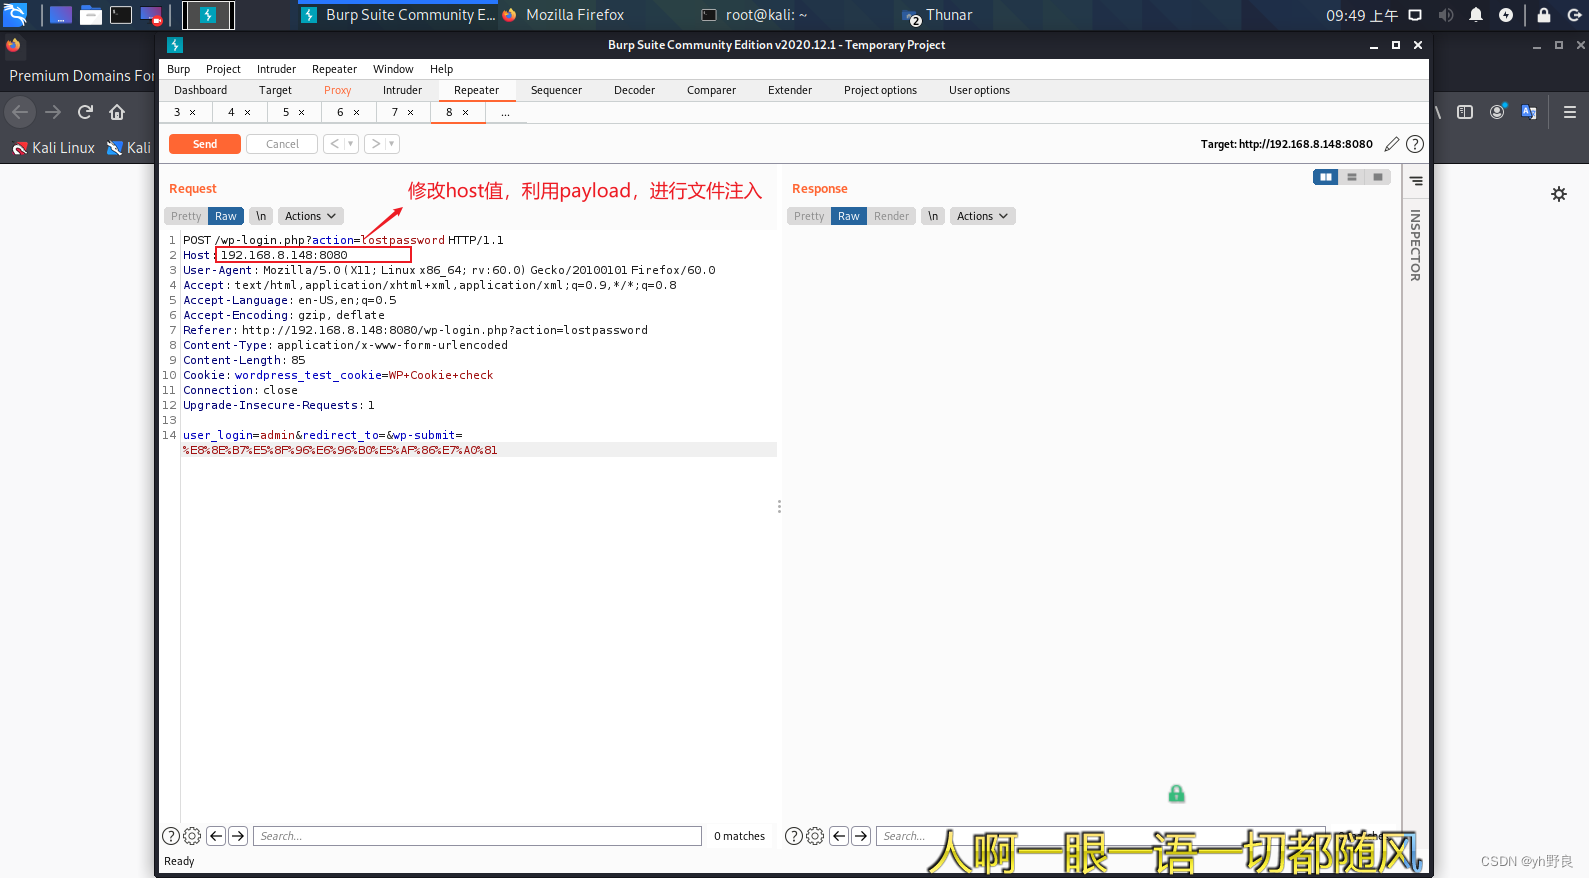
Task: Open the Project menu
Action: 223,69
